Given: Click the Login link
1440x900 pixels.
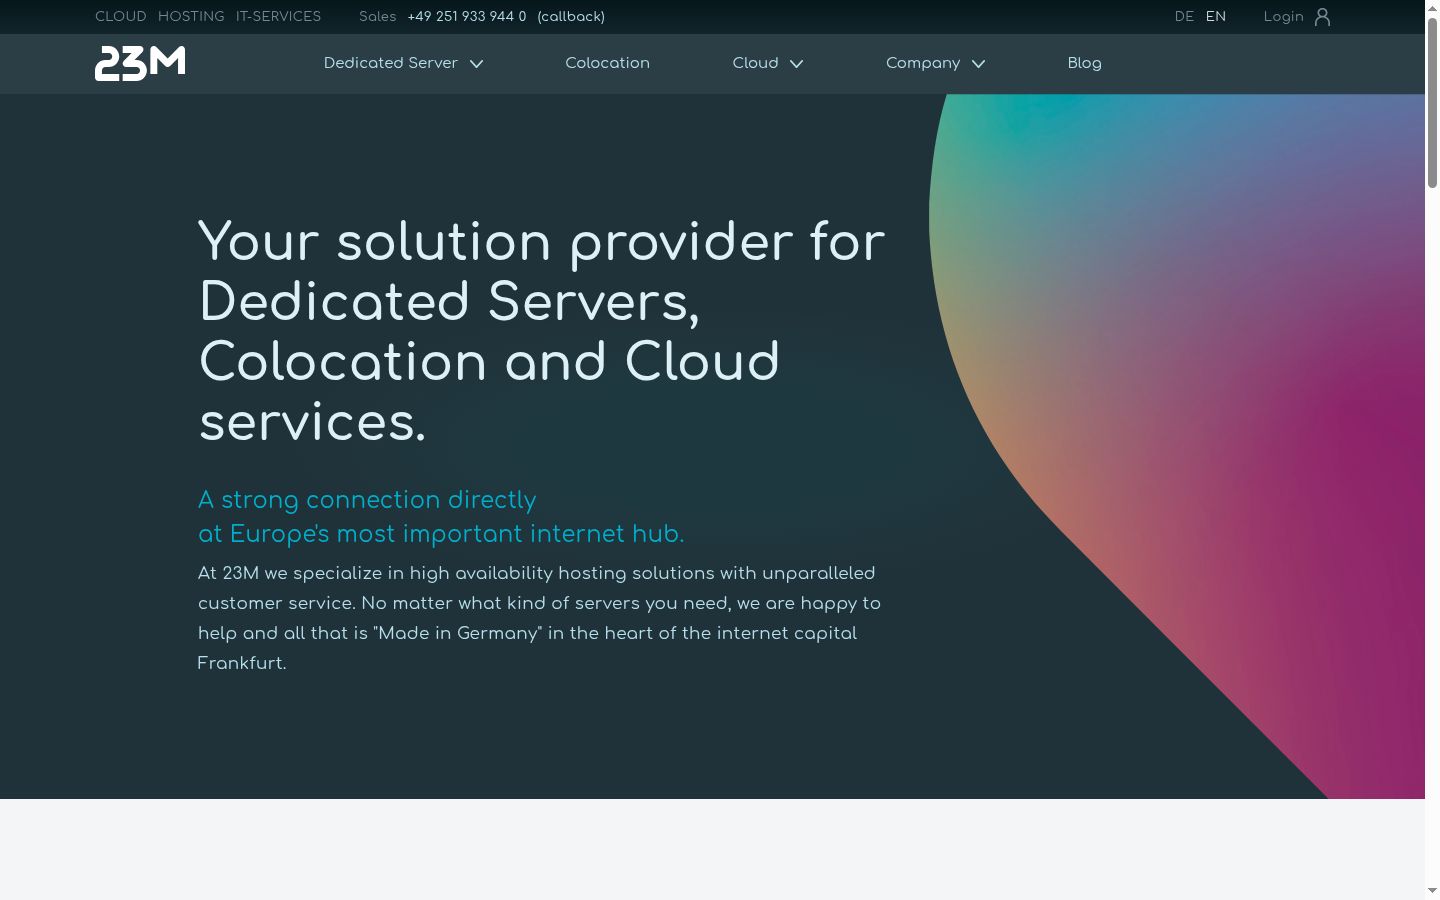Looking at the screenshot, I should [x=1283, y=17].
